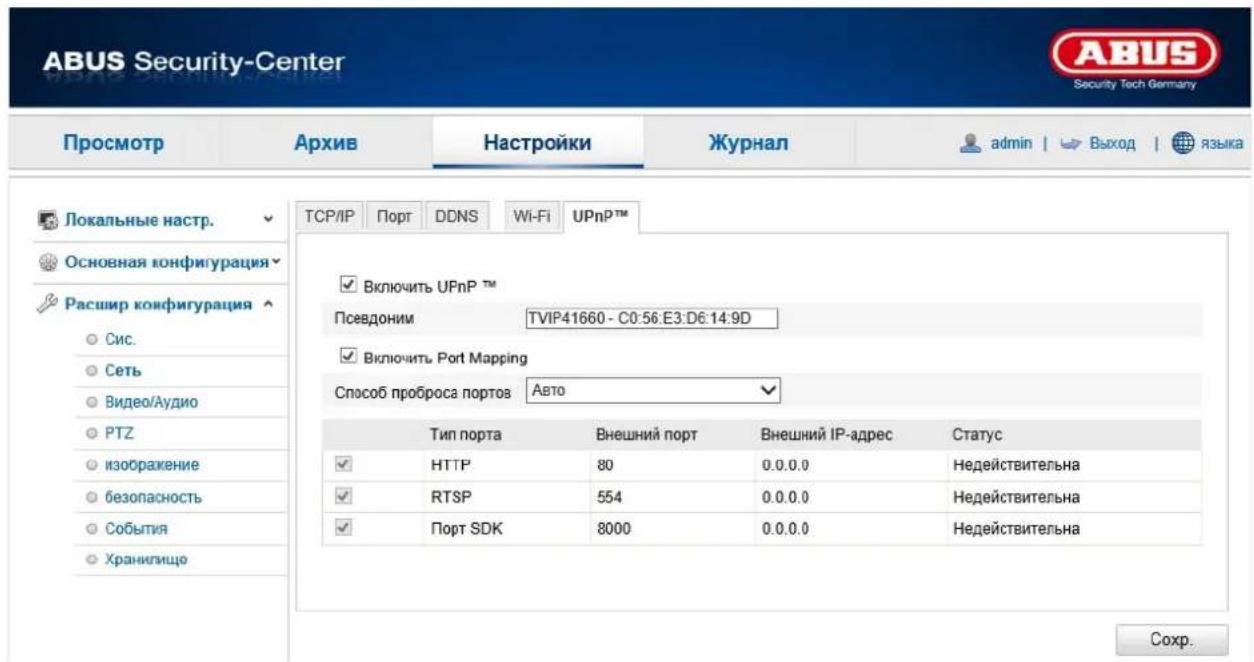Open the TCP/IP settings tab
Screen dimensions: 1254x662
(x=330, y=217)
